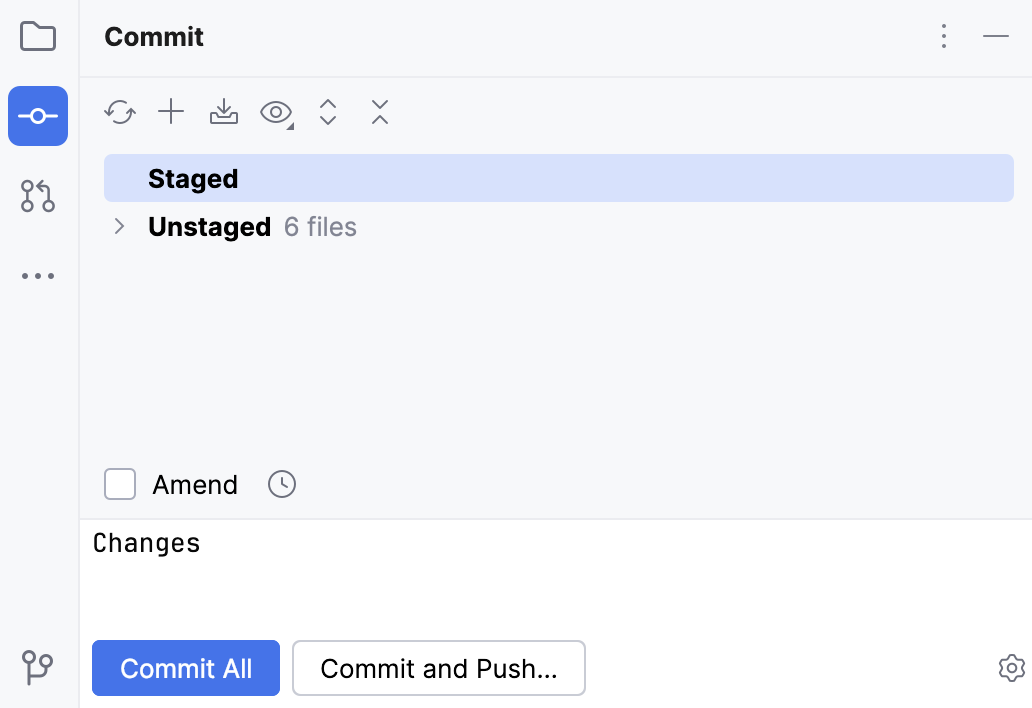Open the Project tool window
Viewport: 1032px width, 708px height.
38,36
